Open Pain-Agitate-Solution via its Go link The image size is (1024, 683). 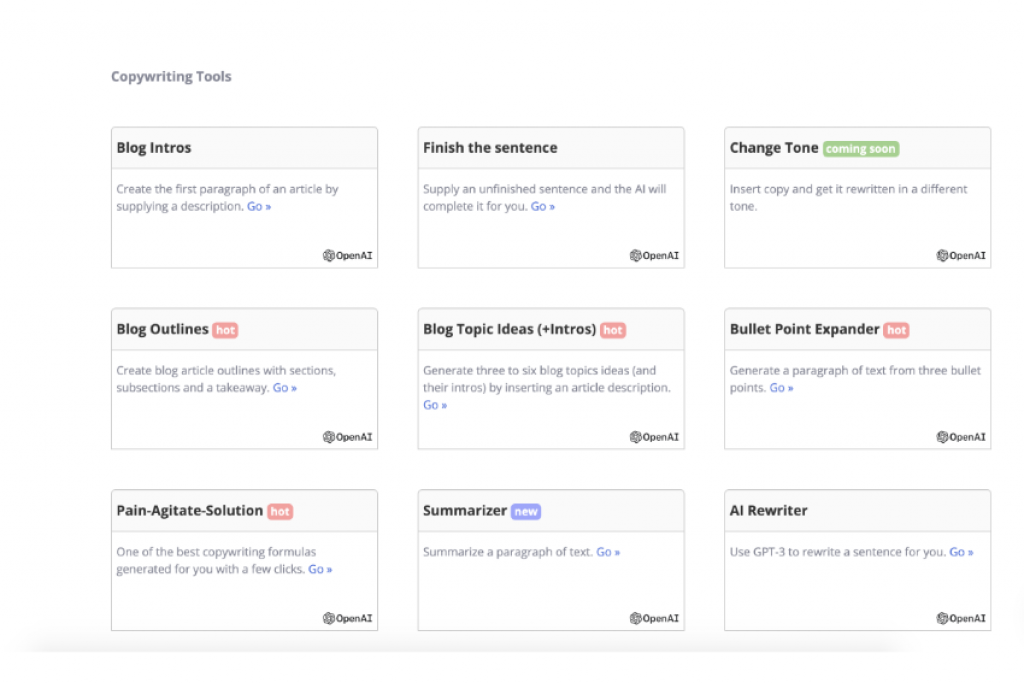320,569
